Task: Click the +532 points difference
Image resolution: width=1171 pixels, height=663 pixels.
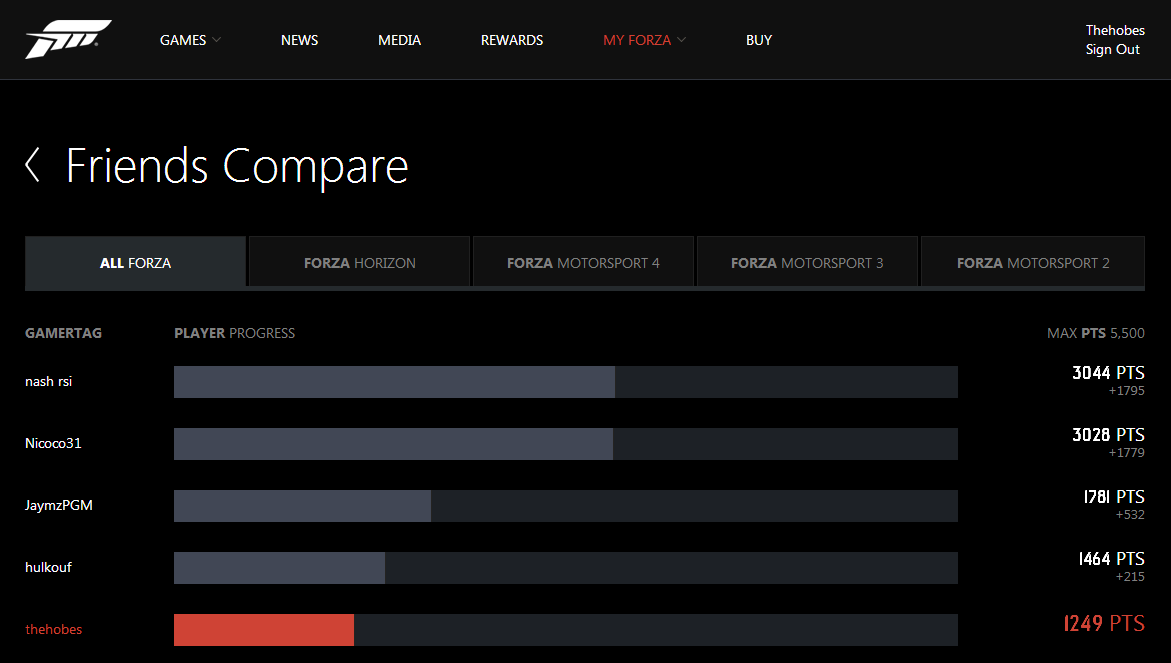Action: pos(1130,514)
